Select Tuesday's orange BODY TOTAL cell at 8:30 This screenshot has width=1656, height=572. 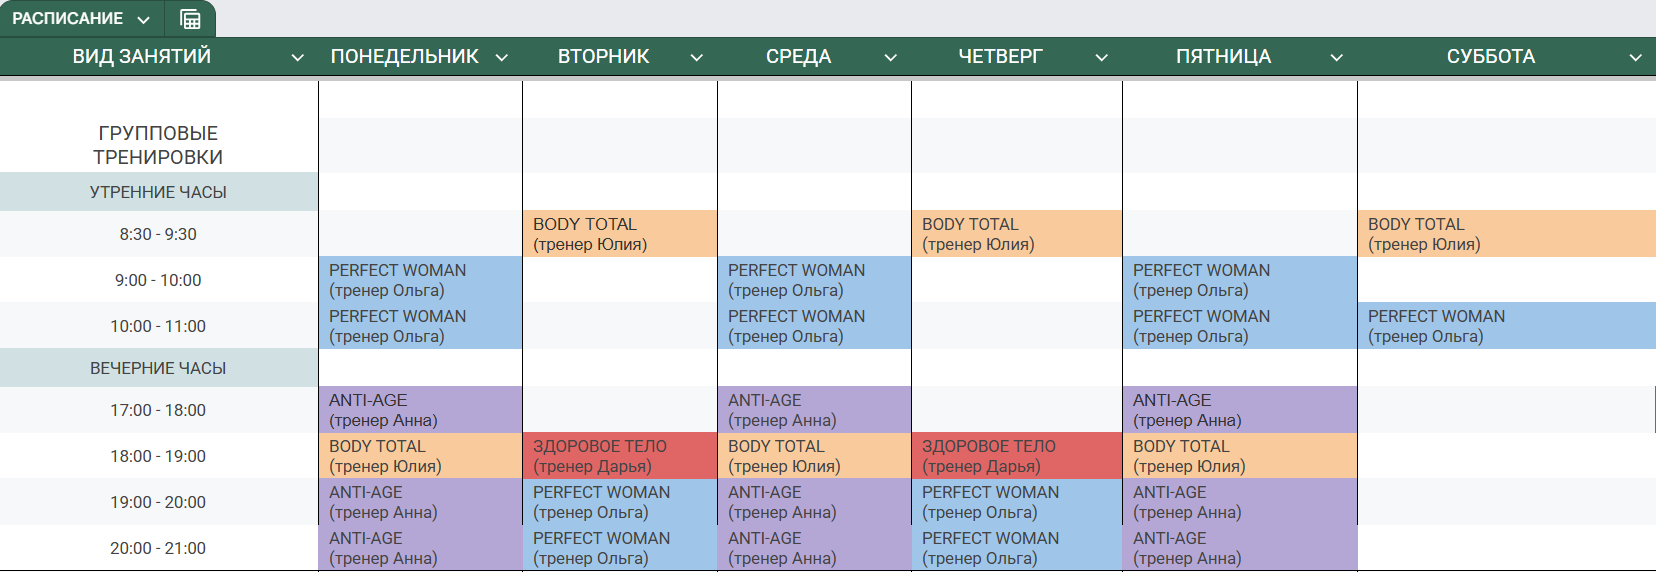(620, 234)
